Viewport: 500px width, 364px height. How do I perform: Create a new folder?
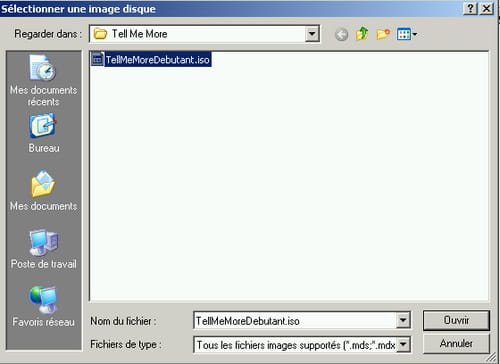(383, 34)
